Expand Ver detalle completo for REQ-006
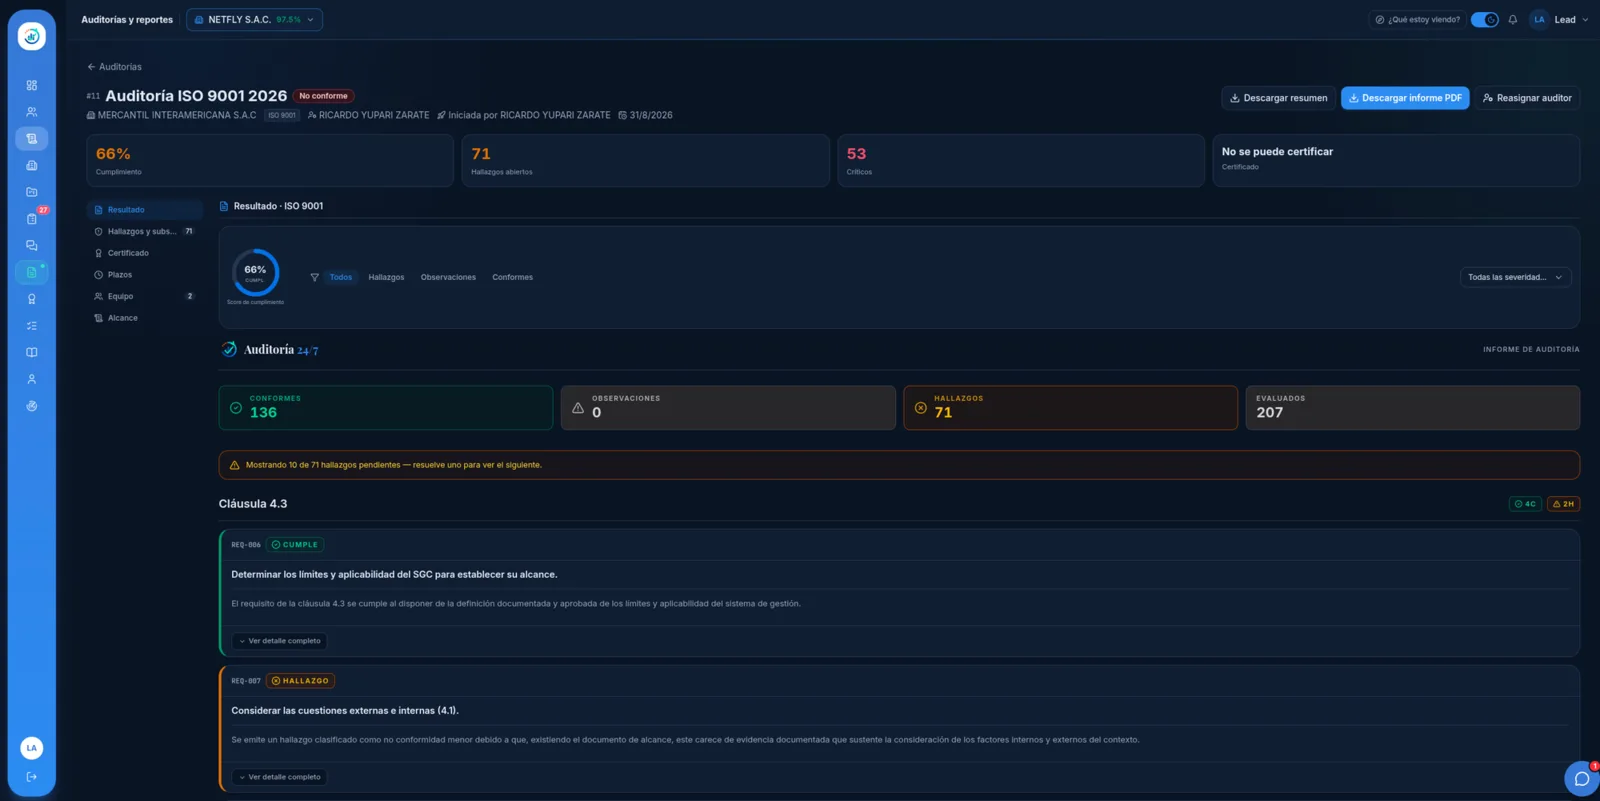The image size is (1600, 801). click(x=280, y=641)
